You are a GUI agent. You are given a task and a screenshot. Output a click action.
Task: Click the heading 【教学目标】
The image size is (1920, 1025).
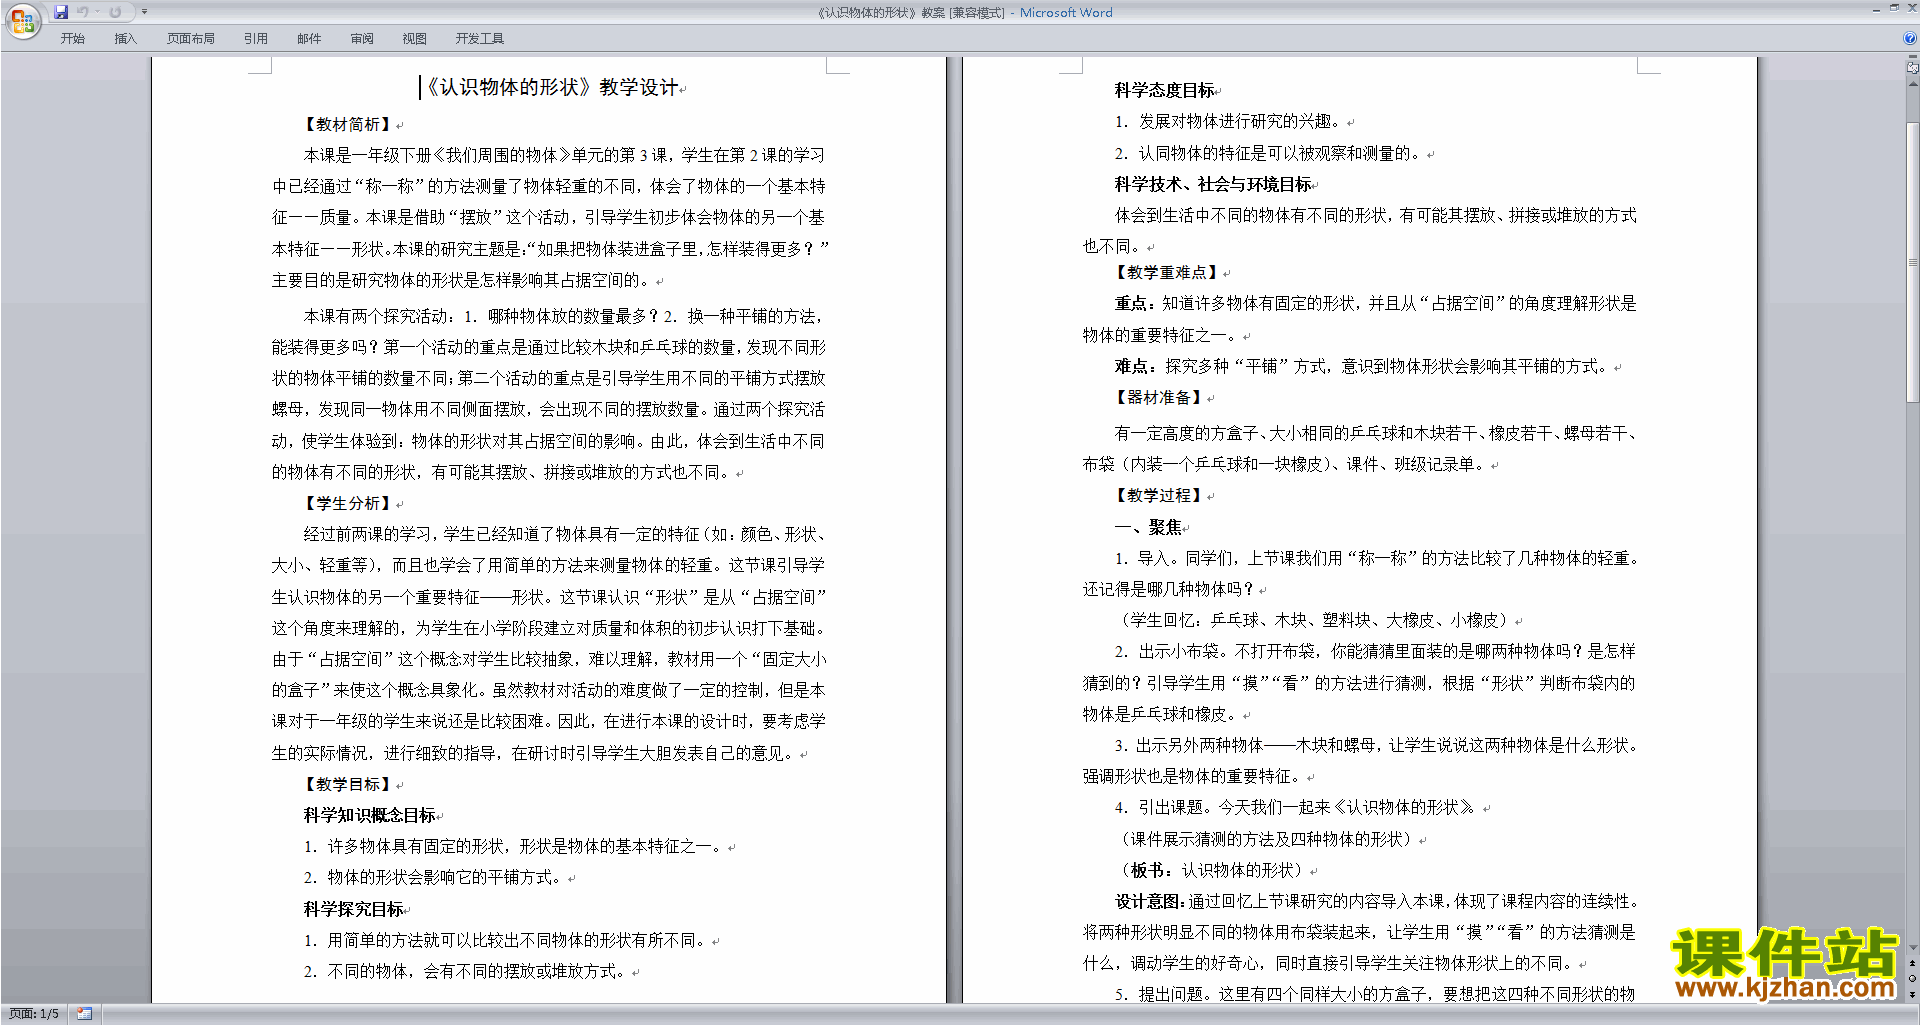coord(348,785)
